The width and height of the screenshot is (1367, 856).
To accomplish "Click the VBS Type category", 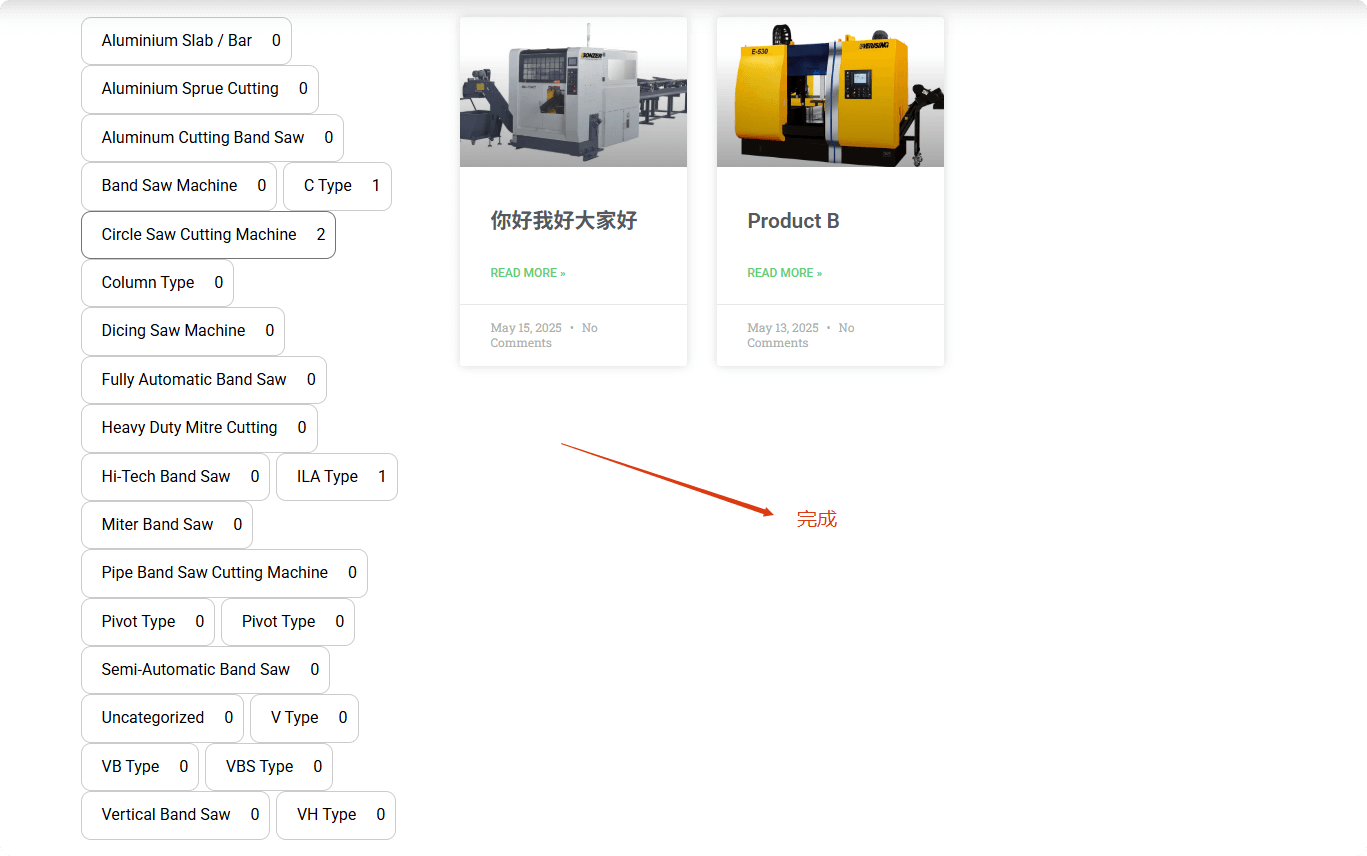I will 269,767.
